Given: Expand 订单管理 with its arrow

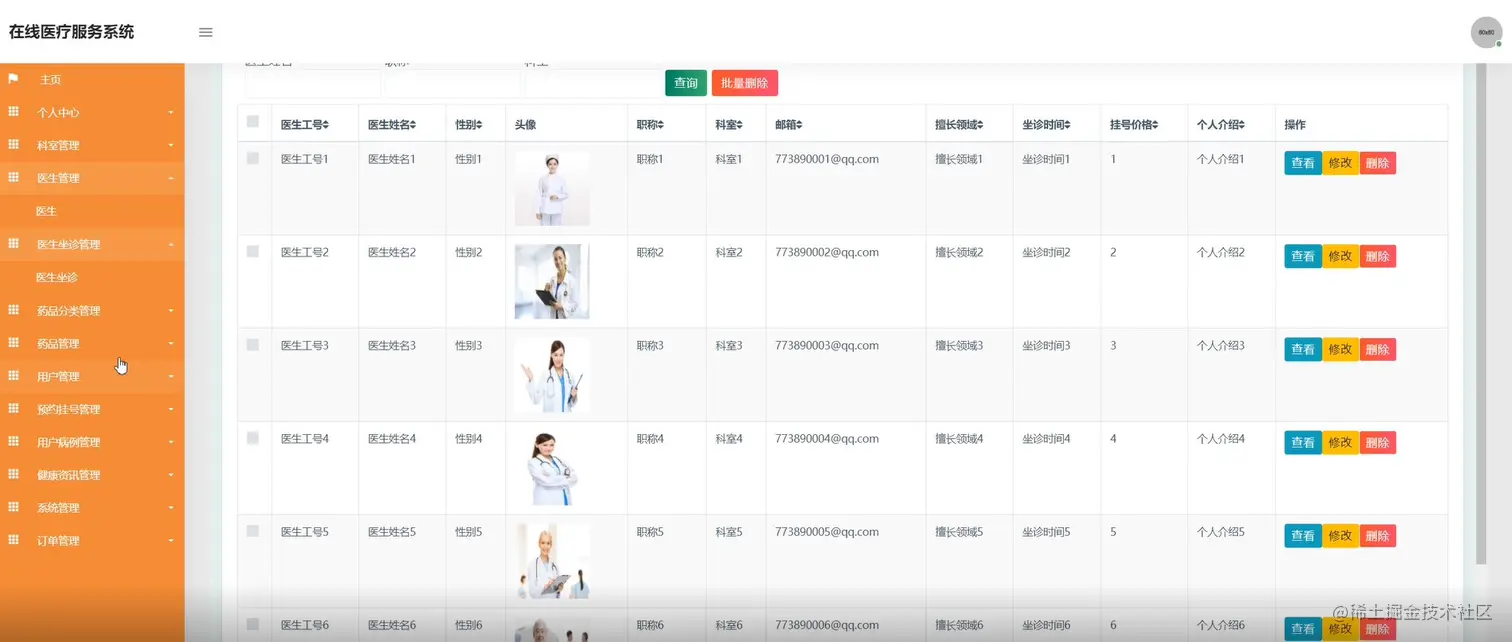Looking at the screenshot, I should (x=171, y=541).
